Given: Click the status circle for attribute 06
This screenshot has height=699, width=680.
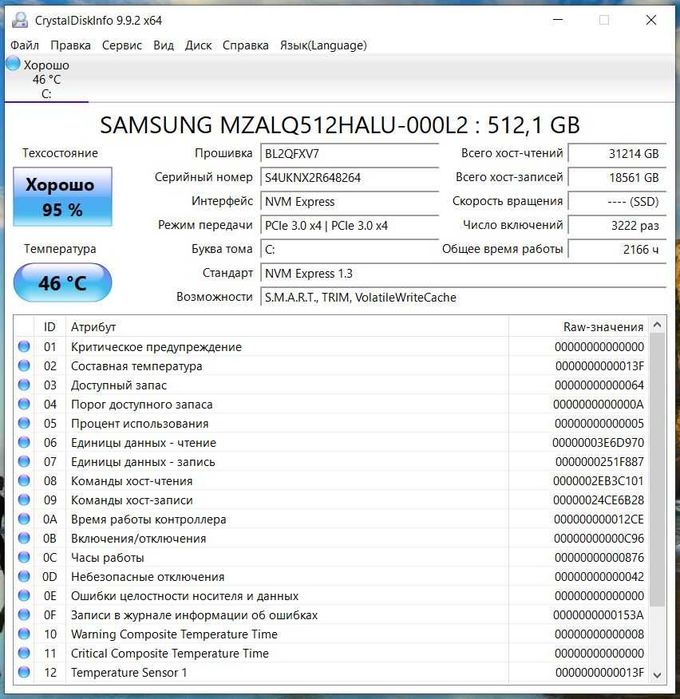Looking at the screenshot, I should click(24, 442).
